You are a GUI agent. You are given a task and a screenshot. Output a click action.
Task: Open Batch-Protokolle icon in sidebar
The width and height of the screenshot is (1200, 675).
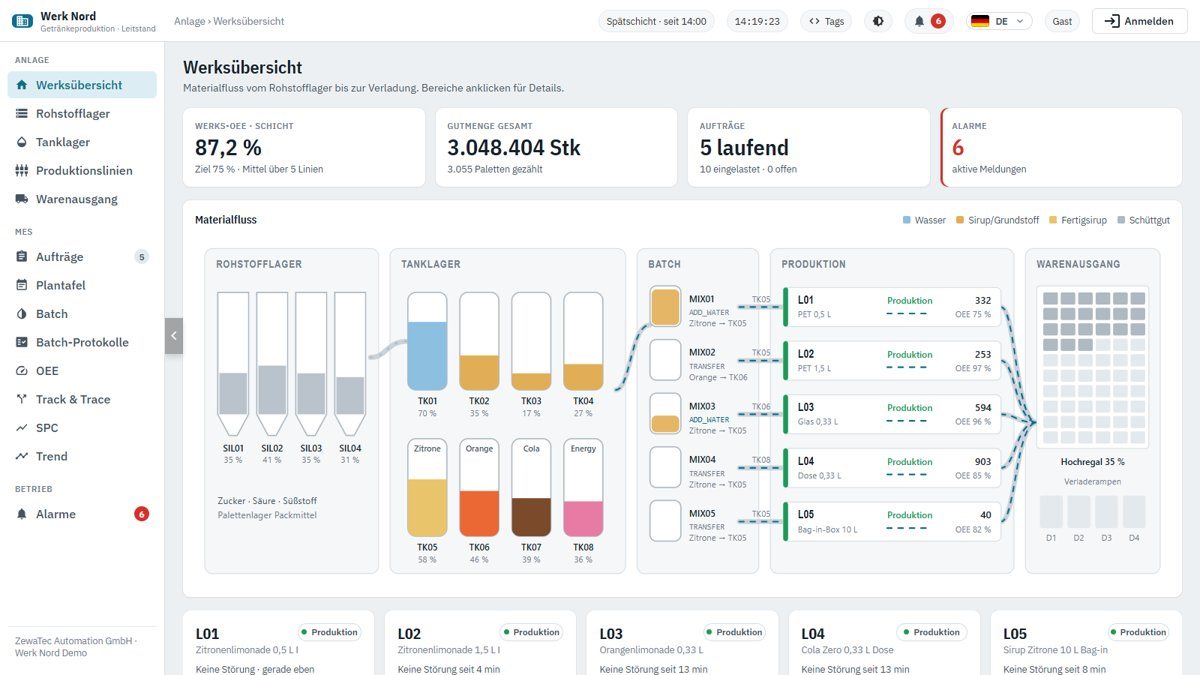point(22,342)
